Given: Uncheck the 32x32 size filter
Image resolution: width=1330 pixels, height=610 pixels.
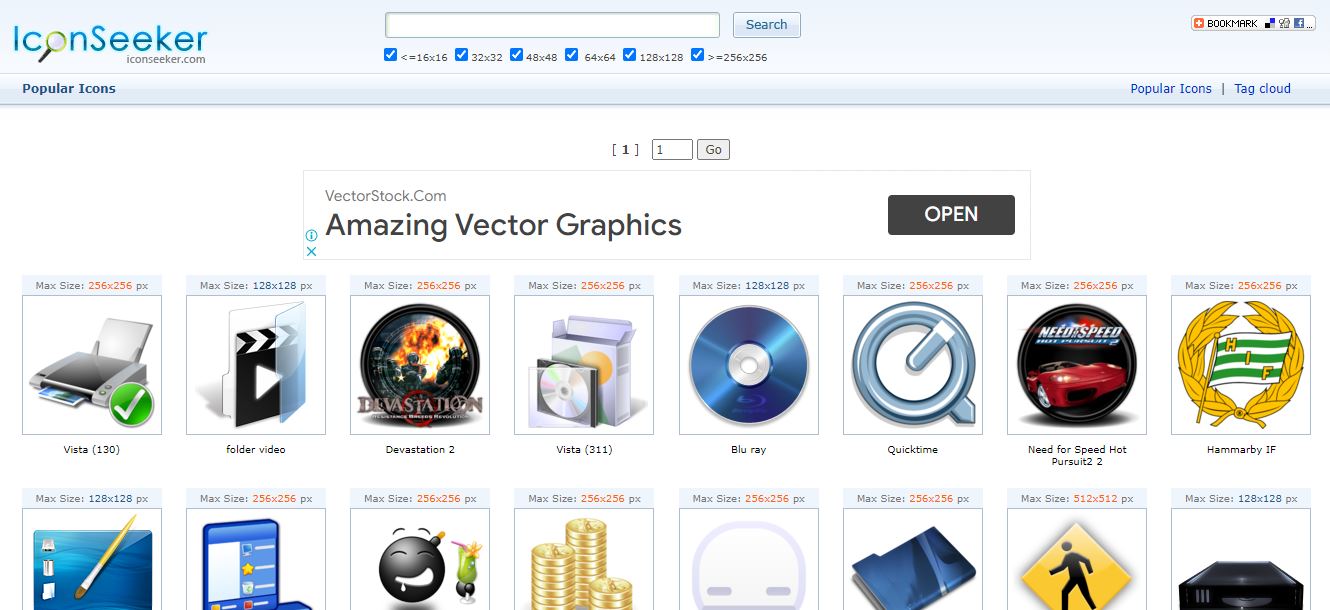Looking at the screenshot, I should coord(461,54).
